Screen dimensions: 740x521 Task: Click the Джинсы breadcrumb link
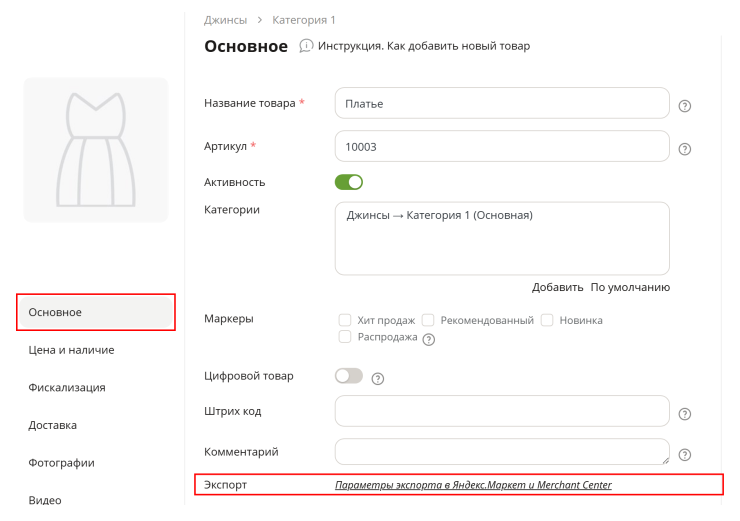pyautogui.click(x=226, y=20)
